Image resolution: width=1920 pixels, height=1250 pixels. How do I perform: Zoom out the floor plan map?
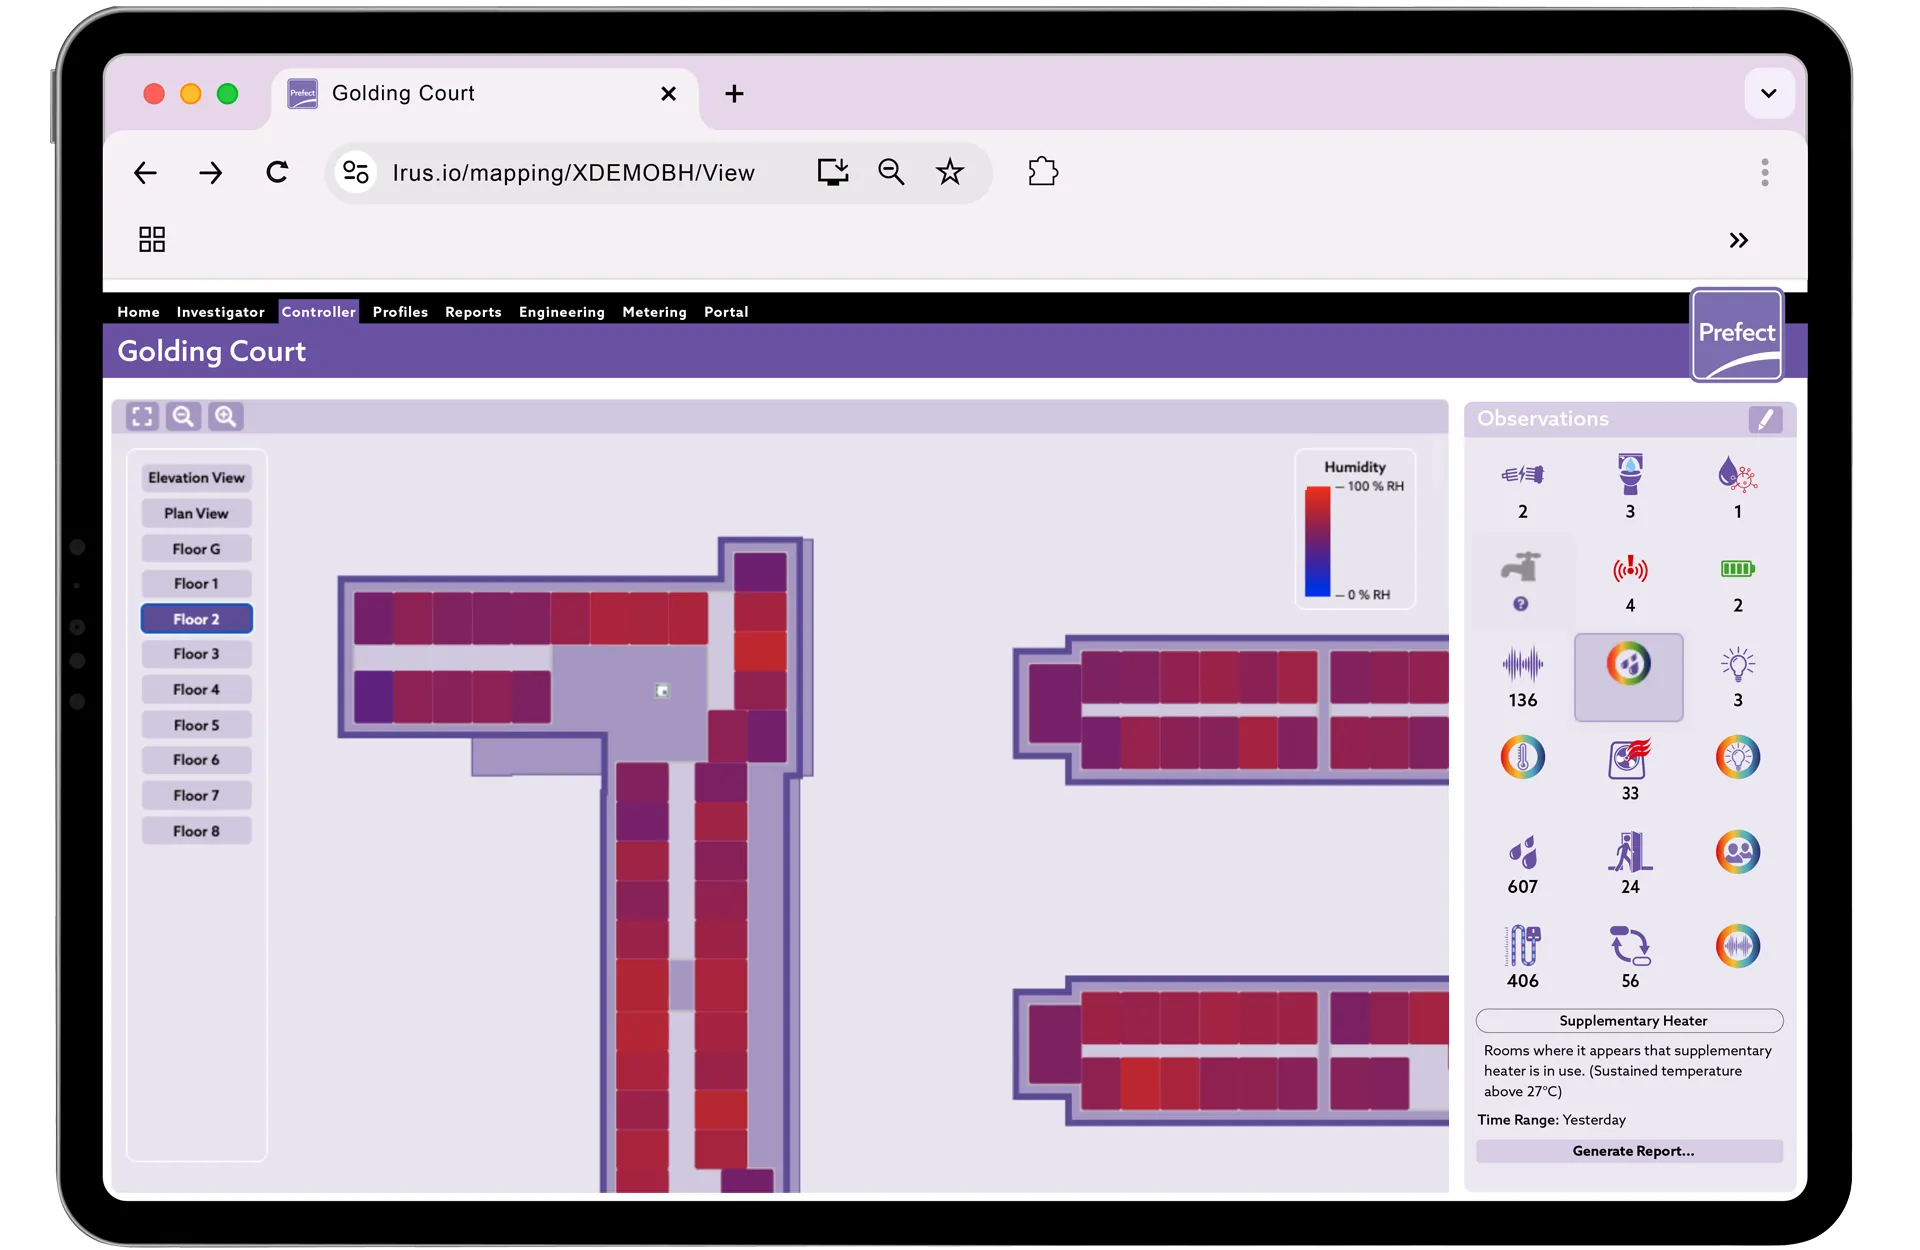click(x=183, y=416)
